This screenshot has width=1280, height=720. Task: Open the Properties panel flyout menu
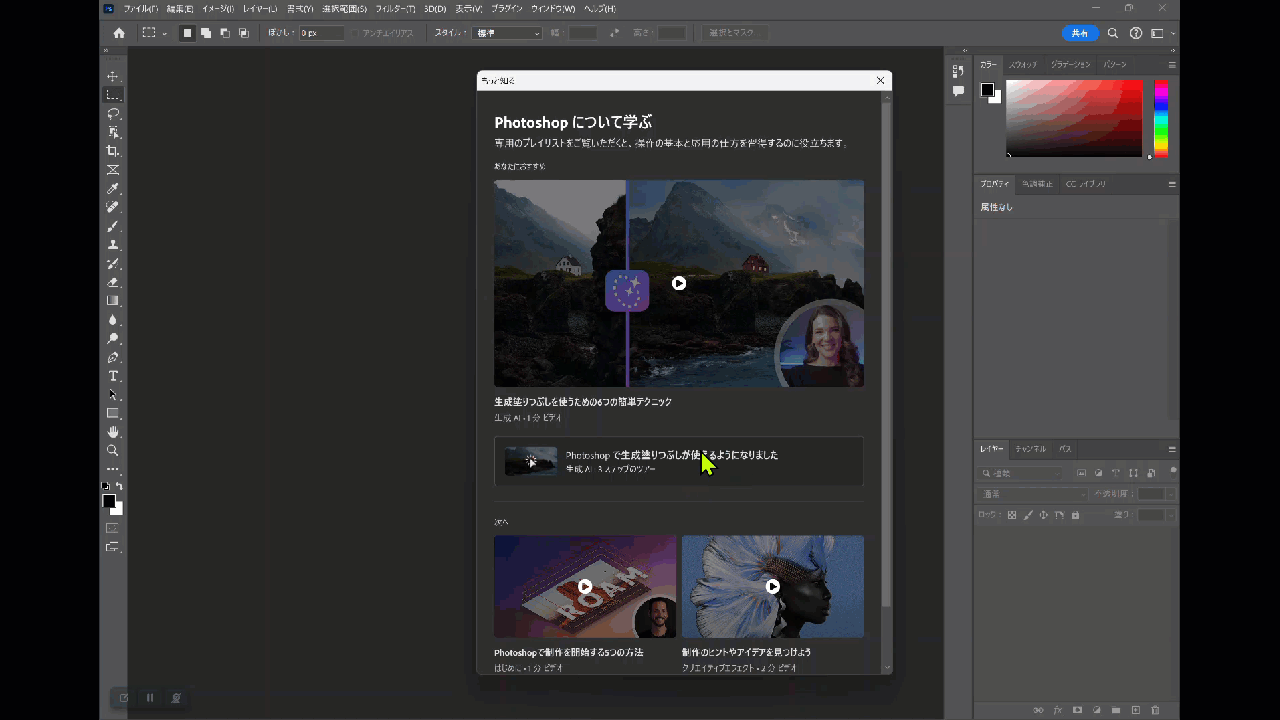pos(1172,184)
